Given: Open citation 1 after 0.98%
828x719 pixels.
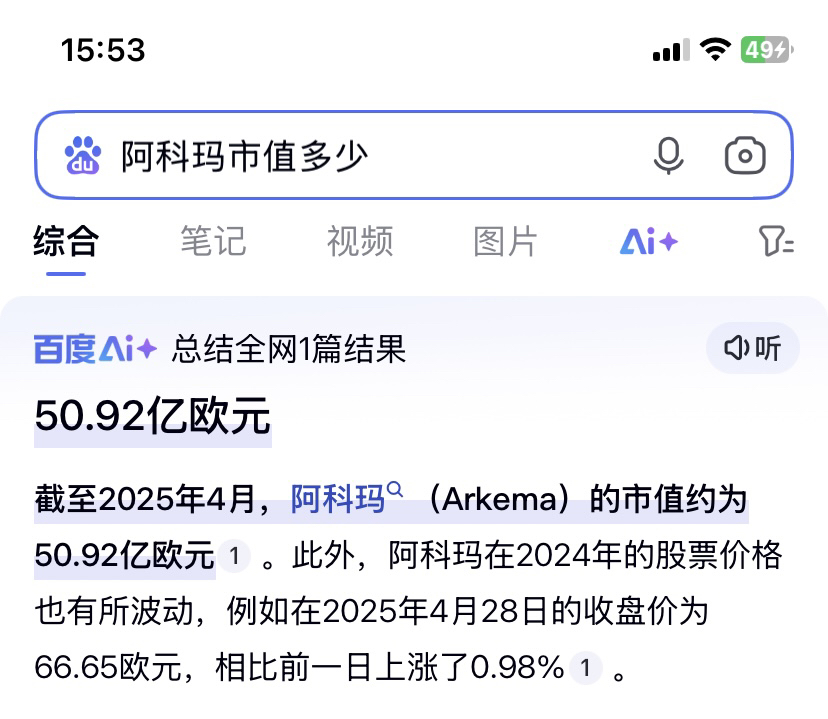Looking at the screenshot, I should 585,668.
